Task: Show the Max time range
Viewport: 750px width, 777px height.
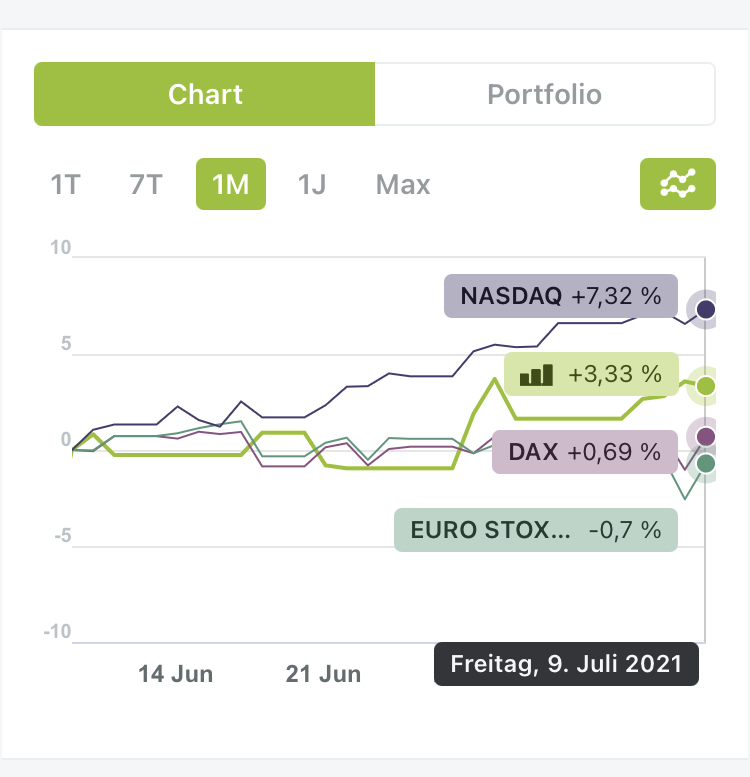Action: pyautogui.click(x=403, y=185)
